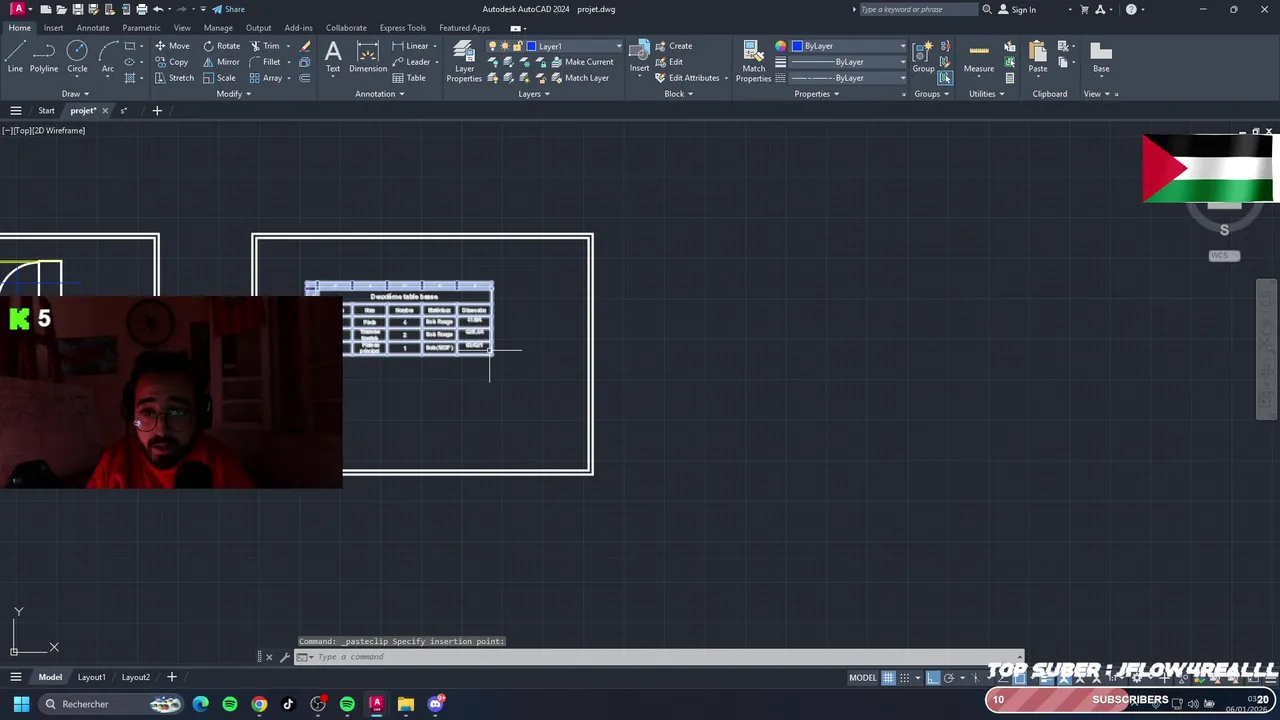
Task: Expand the Layers panel
Action: coord(534,94)
